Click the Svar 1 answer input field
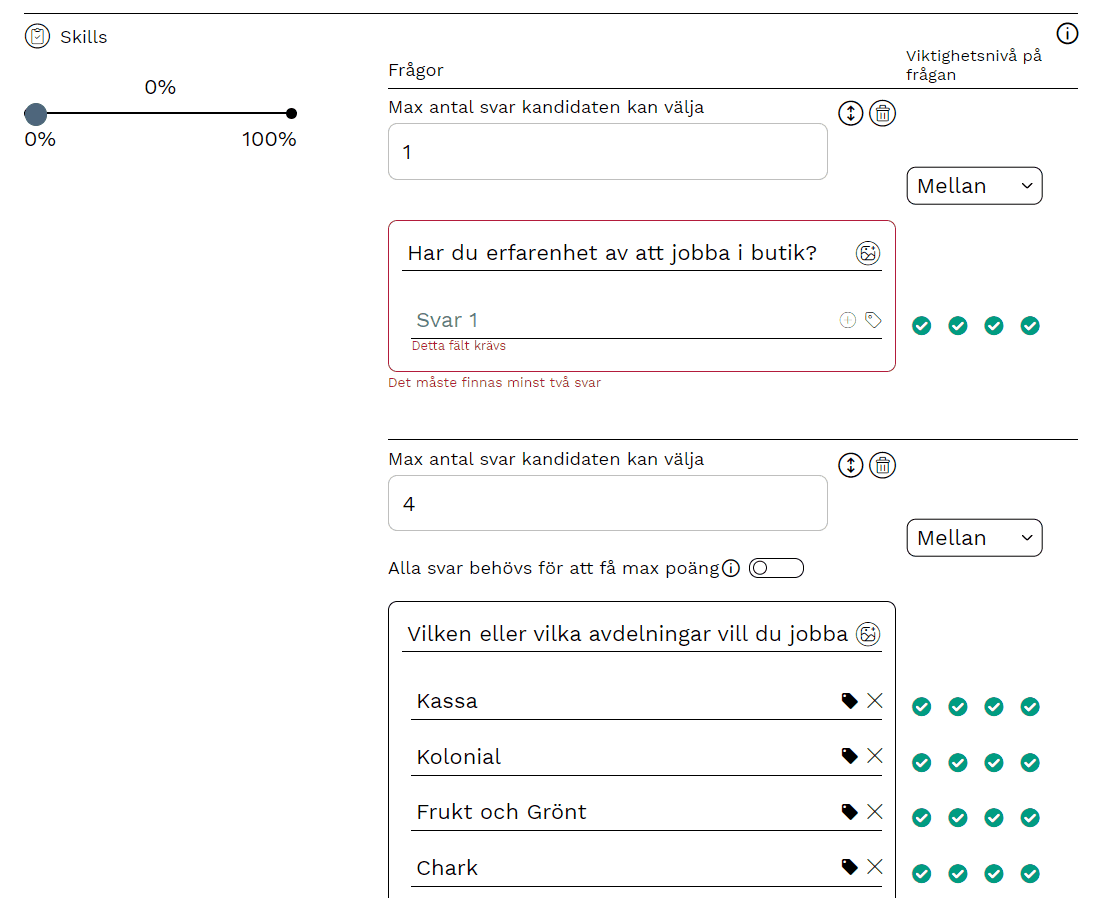The width and height of the screenshot is (1105, 898). [620, 320]
